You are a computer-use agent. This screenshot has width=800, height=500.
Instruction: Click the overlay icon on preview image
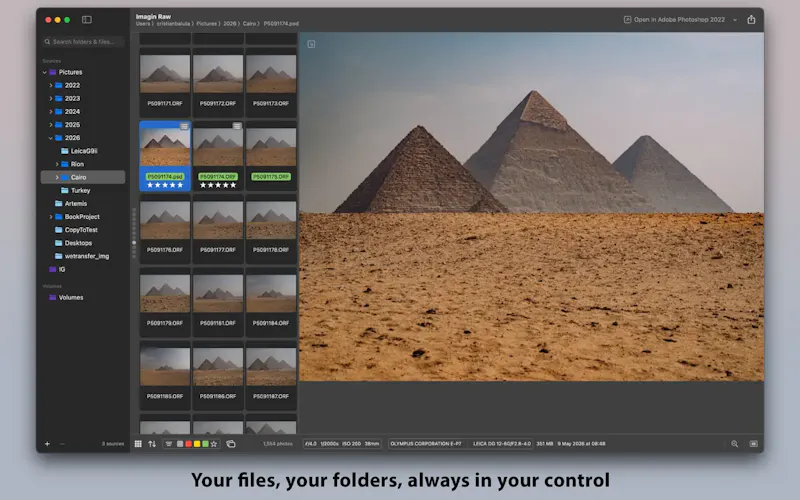tap(311, 44)
